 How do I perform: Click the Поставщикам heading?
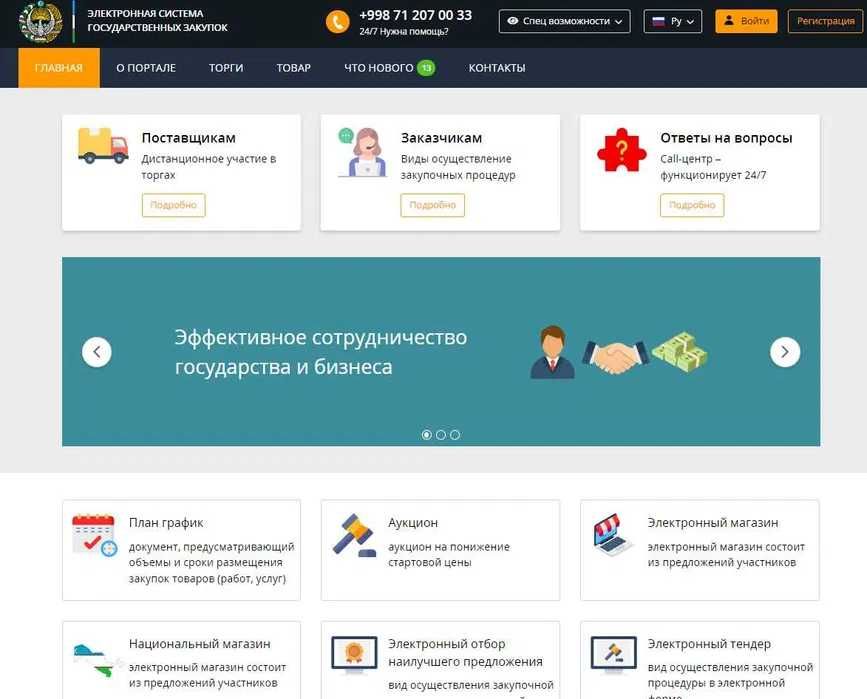pyautogui.click(x=189, y=138)
